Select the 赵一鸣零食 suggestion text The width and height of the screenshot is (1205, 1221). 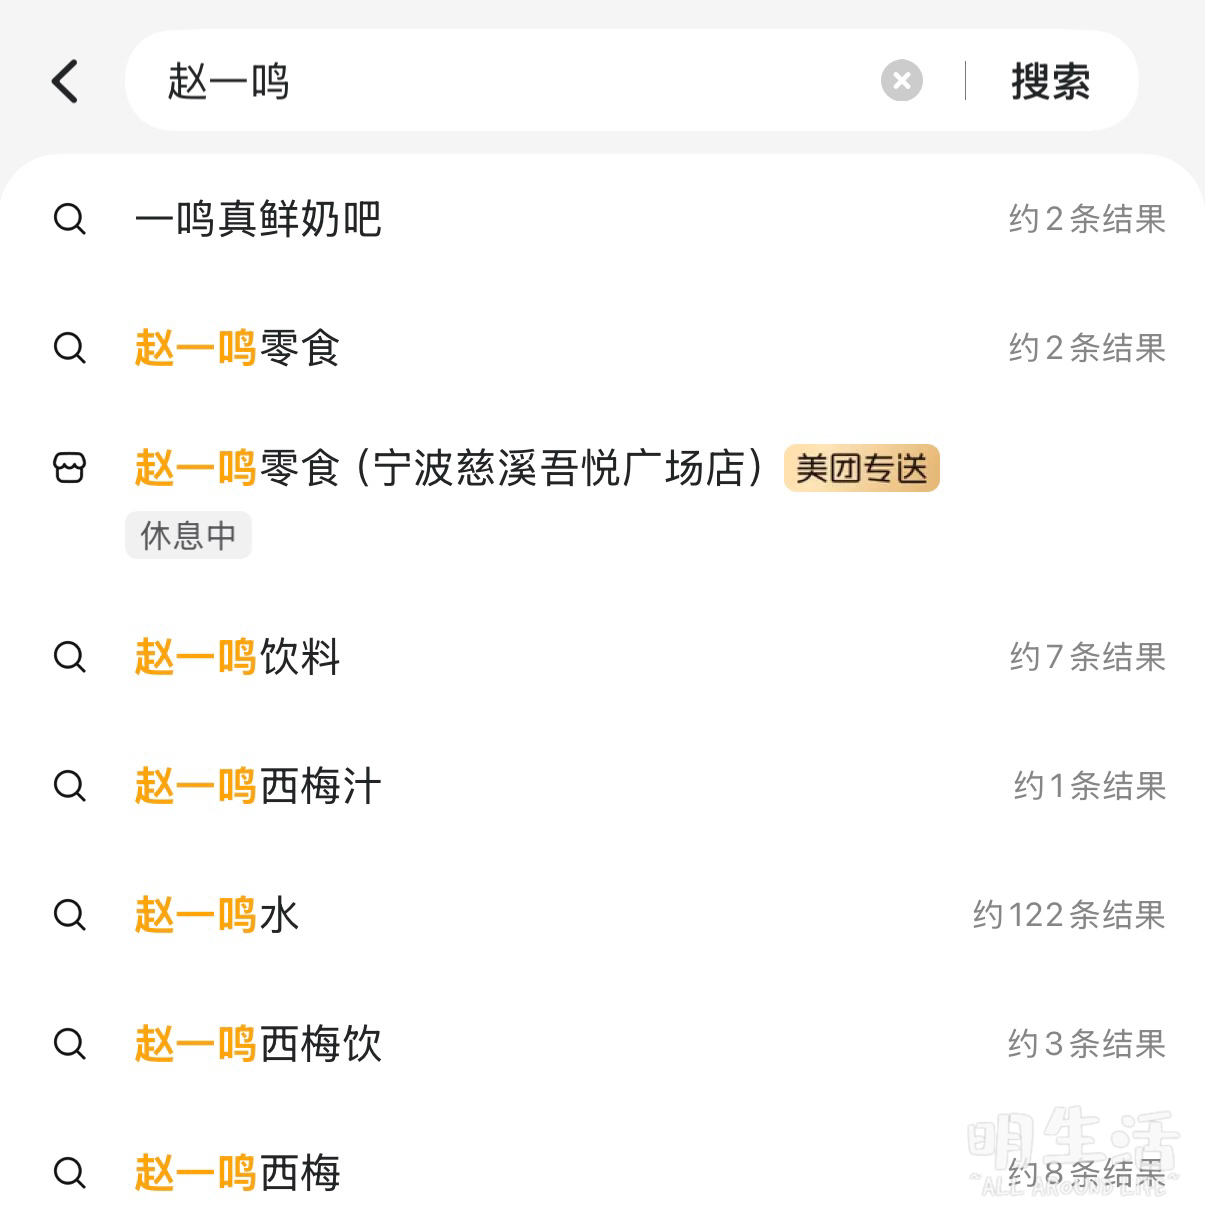tap(238, 348)
